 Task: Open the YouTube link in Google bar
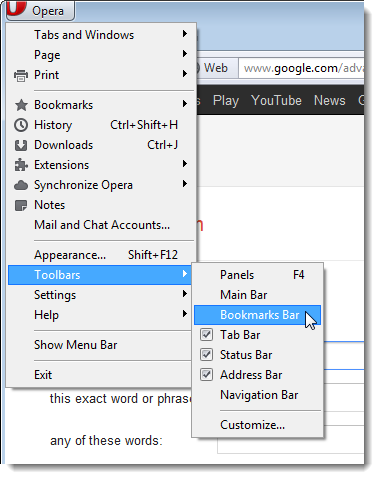pos(276,100)
